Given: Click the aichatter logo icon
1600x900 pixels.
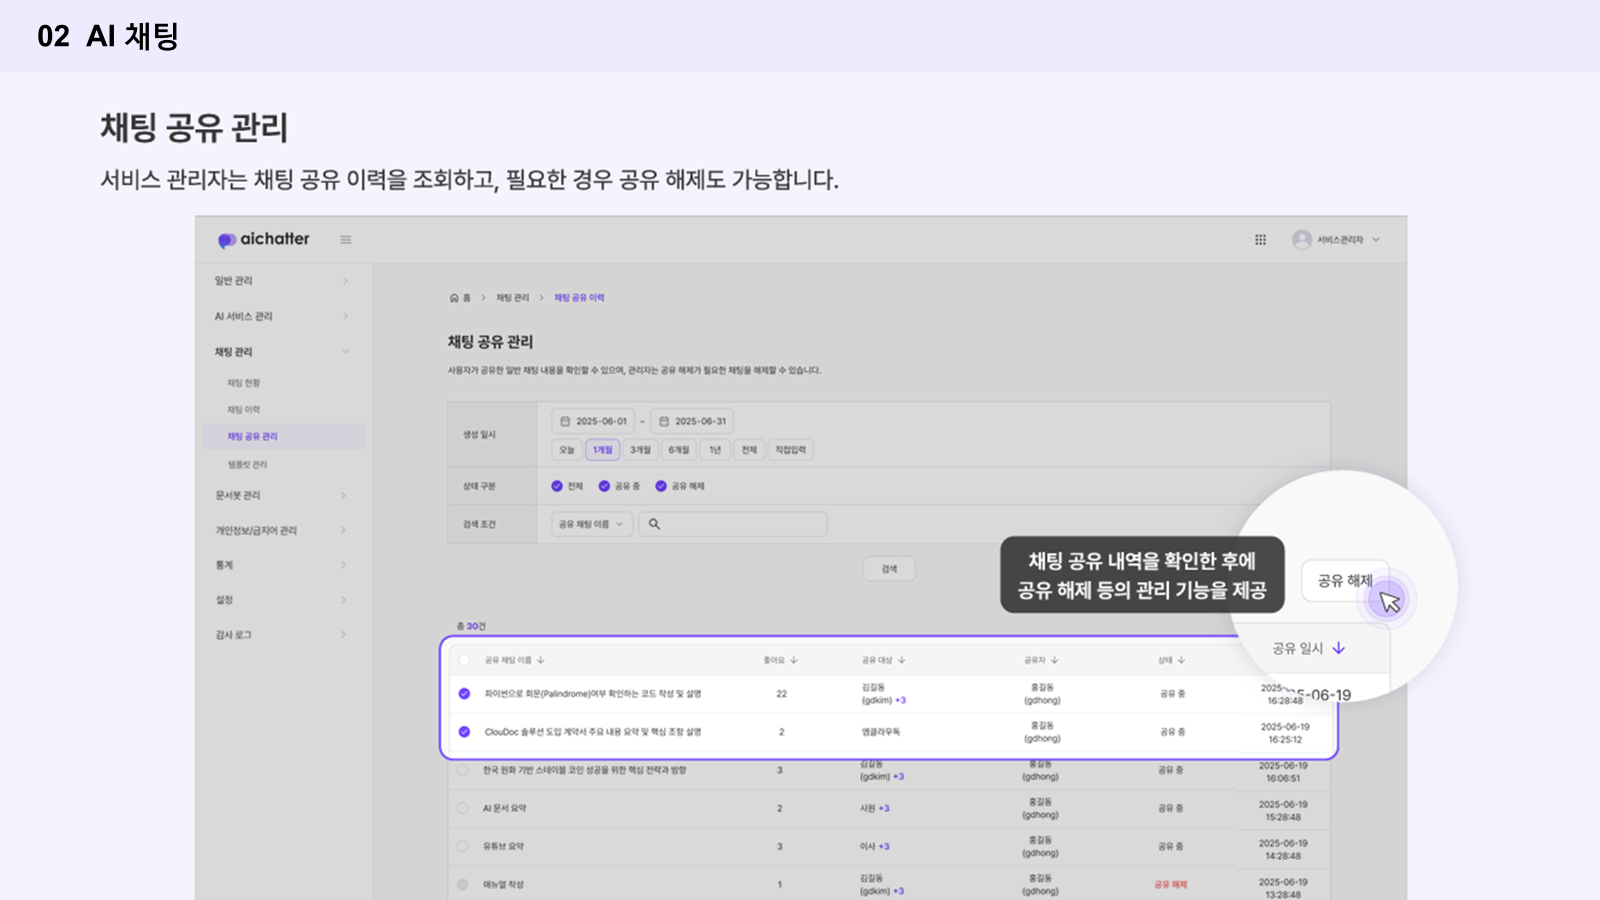Looking at the screenshot, I should tap(227, 240).
